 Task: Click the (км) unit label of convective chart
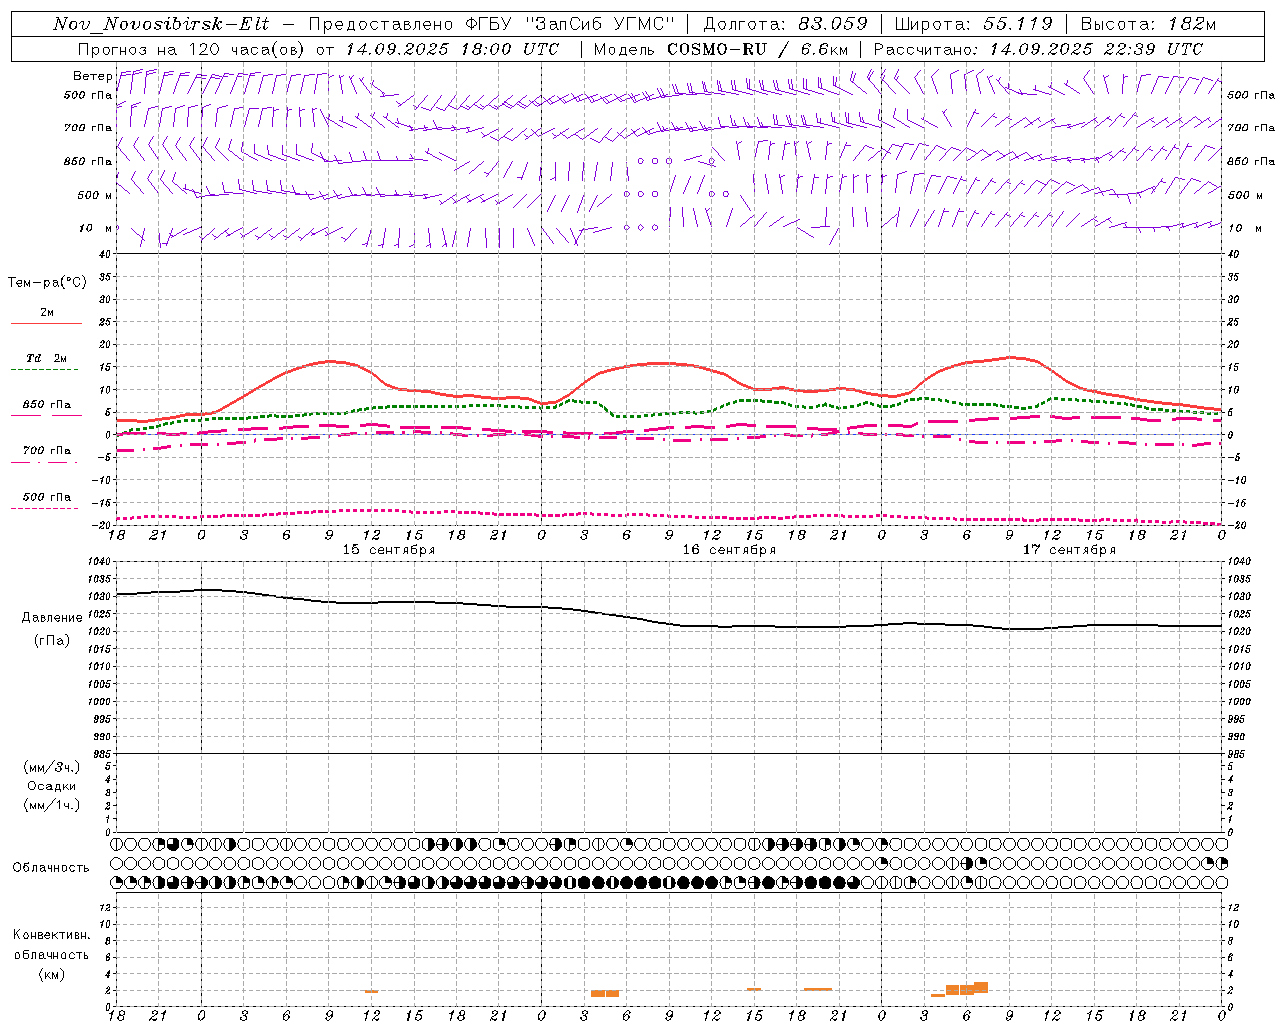(52, 974)
